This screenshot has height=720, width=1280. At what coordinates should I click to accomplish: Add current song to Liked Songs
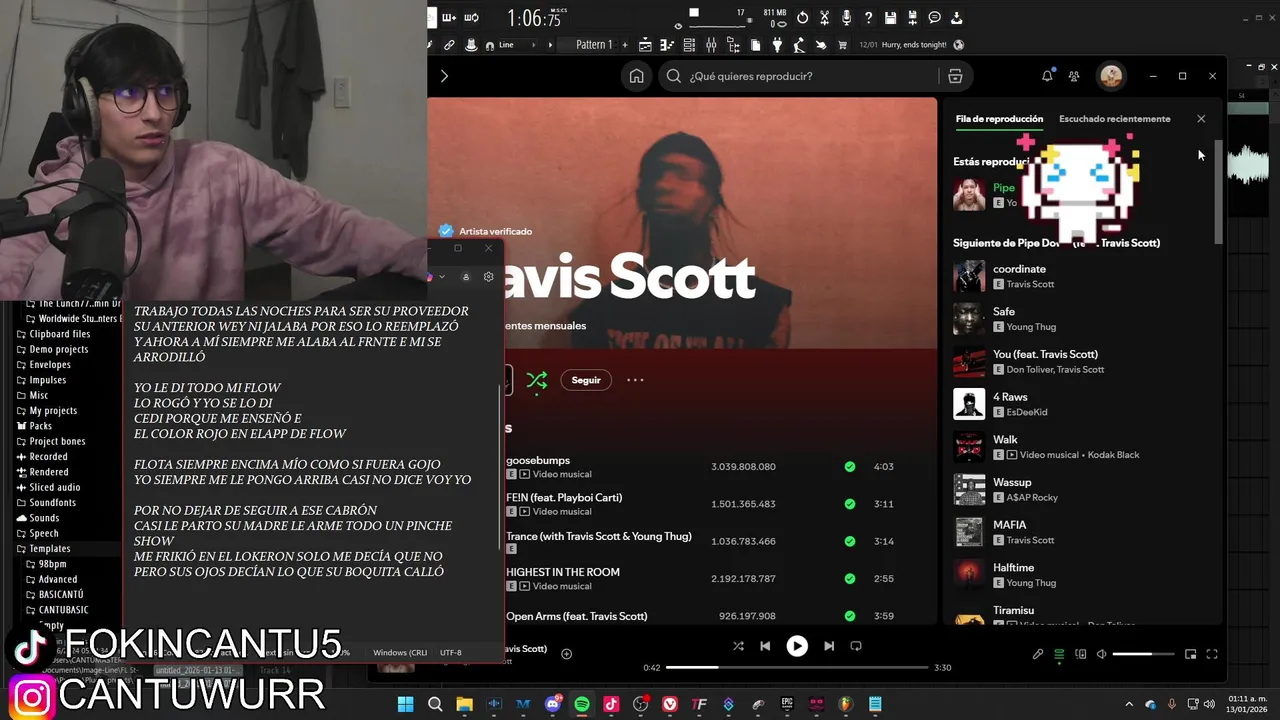click(x=566, y=654)
